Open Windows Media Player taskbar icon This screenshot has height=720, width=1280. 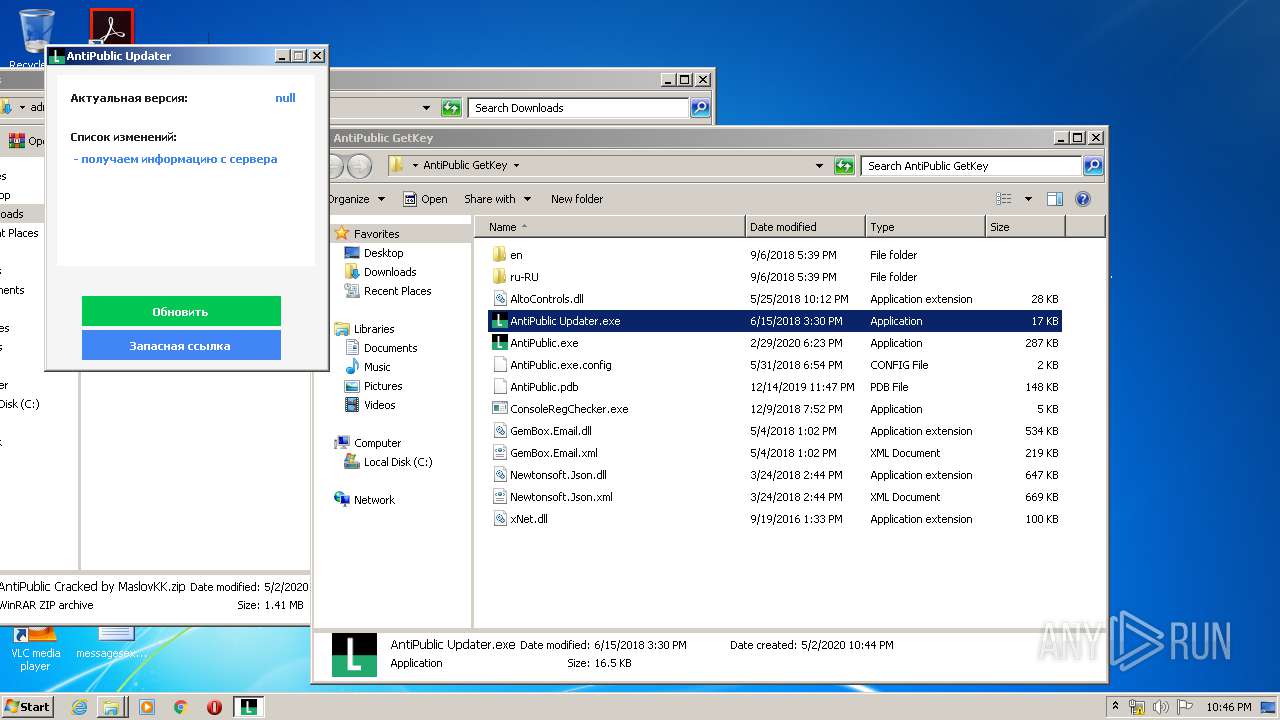147,706
